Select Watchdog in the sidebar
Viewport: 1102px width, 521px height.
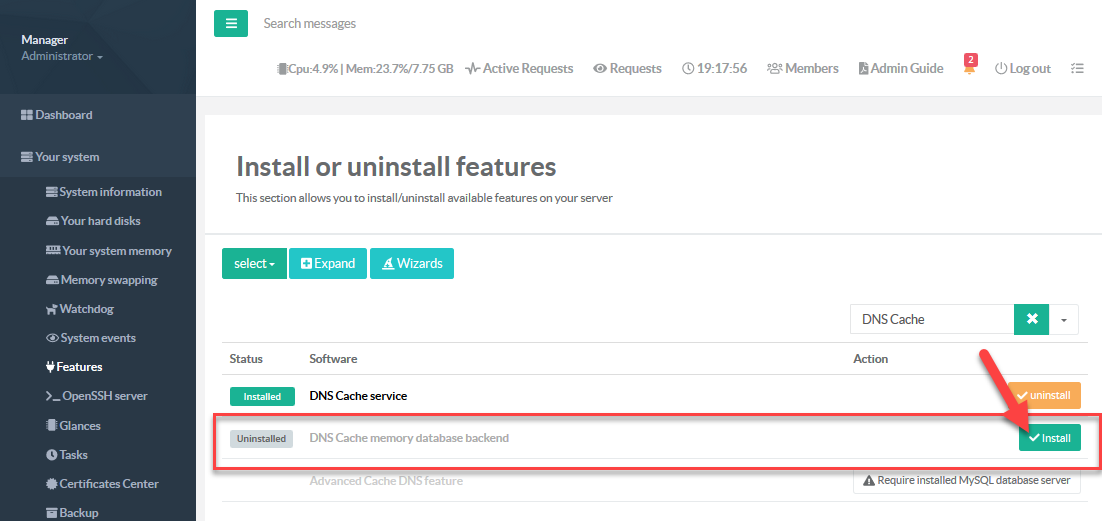88,309
